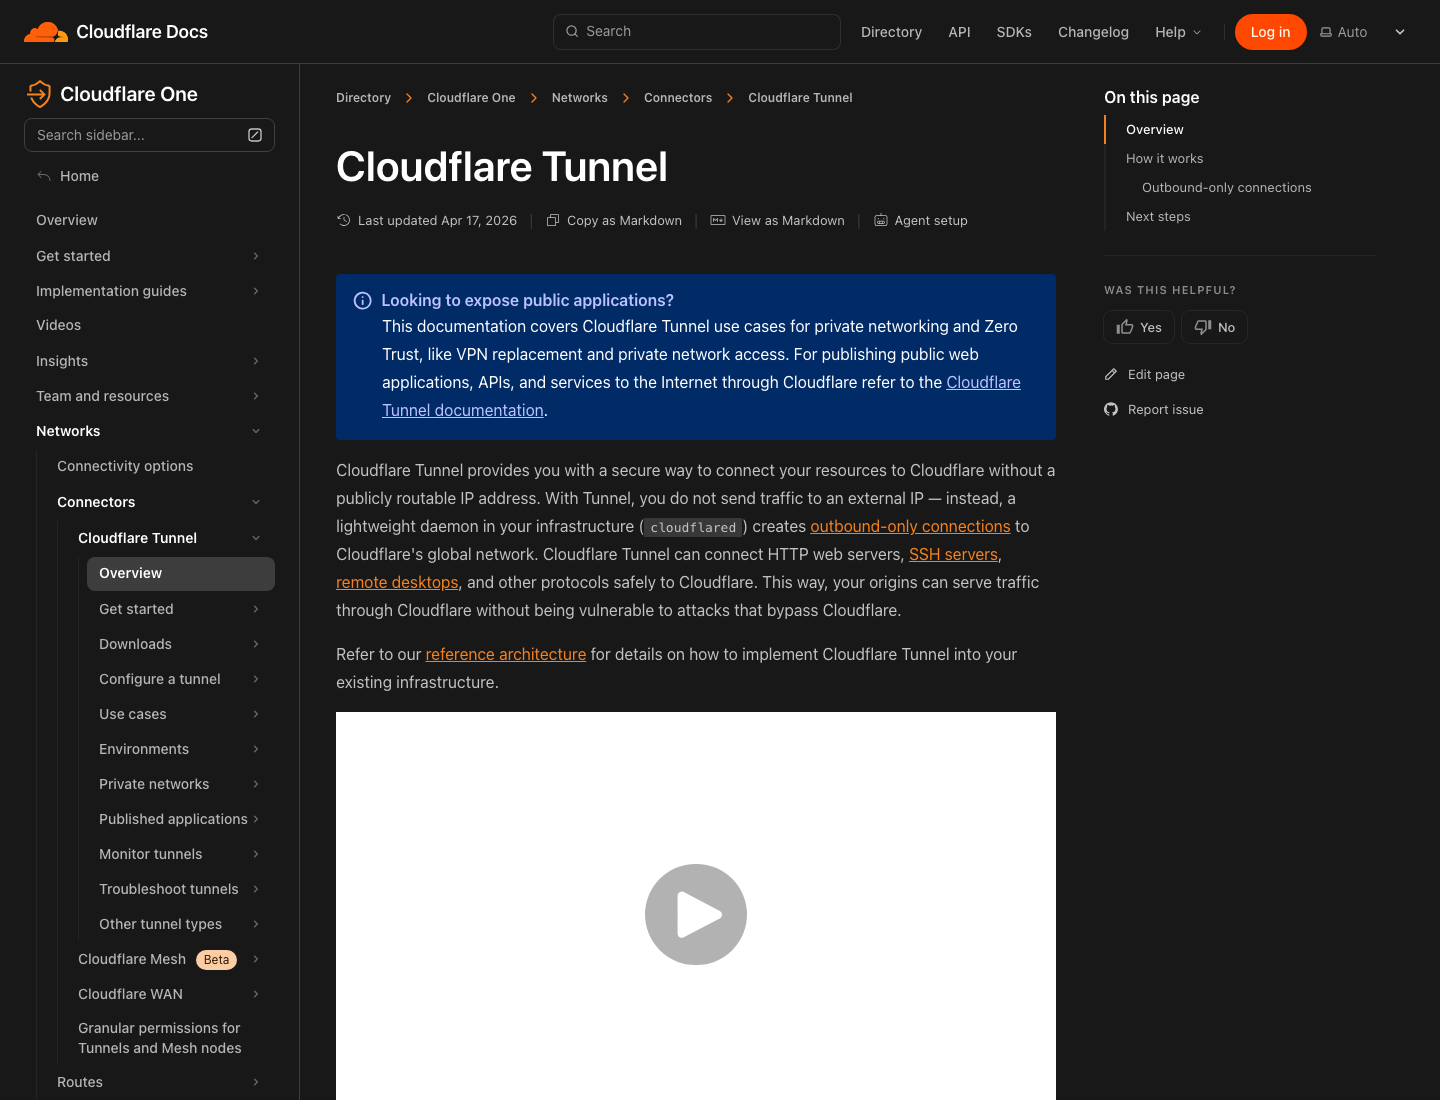
Task: Click Connectors in the breadcrumb
Action: [678, 98]
